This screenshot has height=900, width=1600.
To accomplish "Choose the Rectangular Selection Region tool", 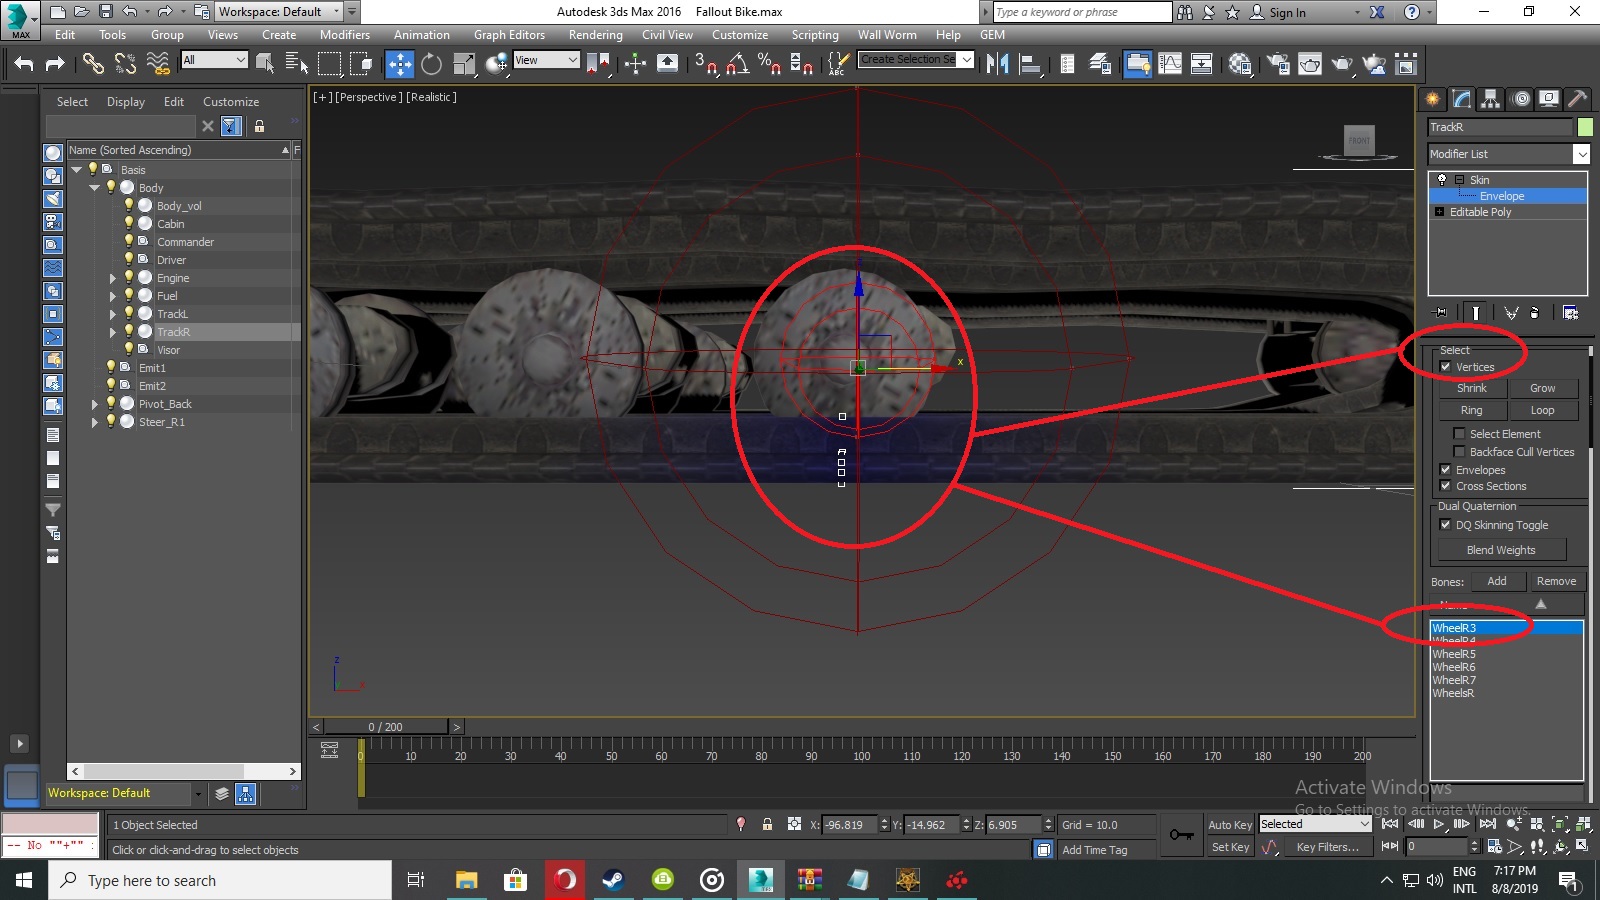I will (329, 64).
